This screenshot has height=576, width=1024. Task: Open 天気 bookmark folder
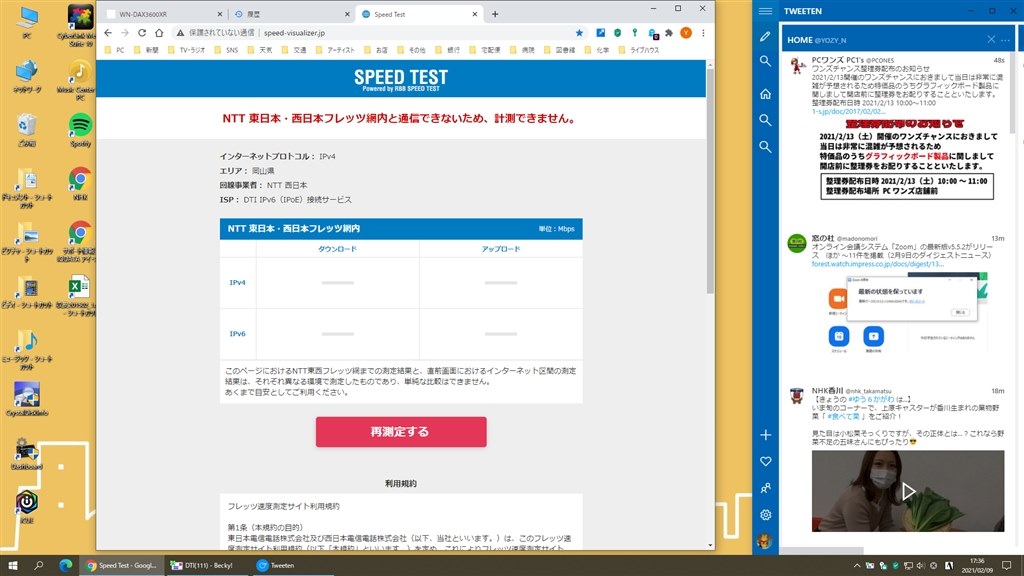tap(260, 50)
